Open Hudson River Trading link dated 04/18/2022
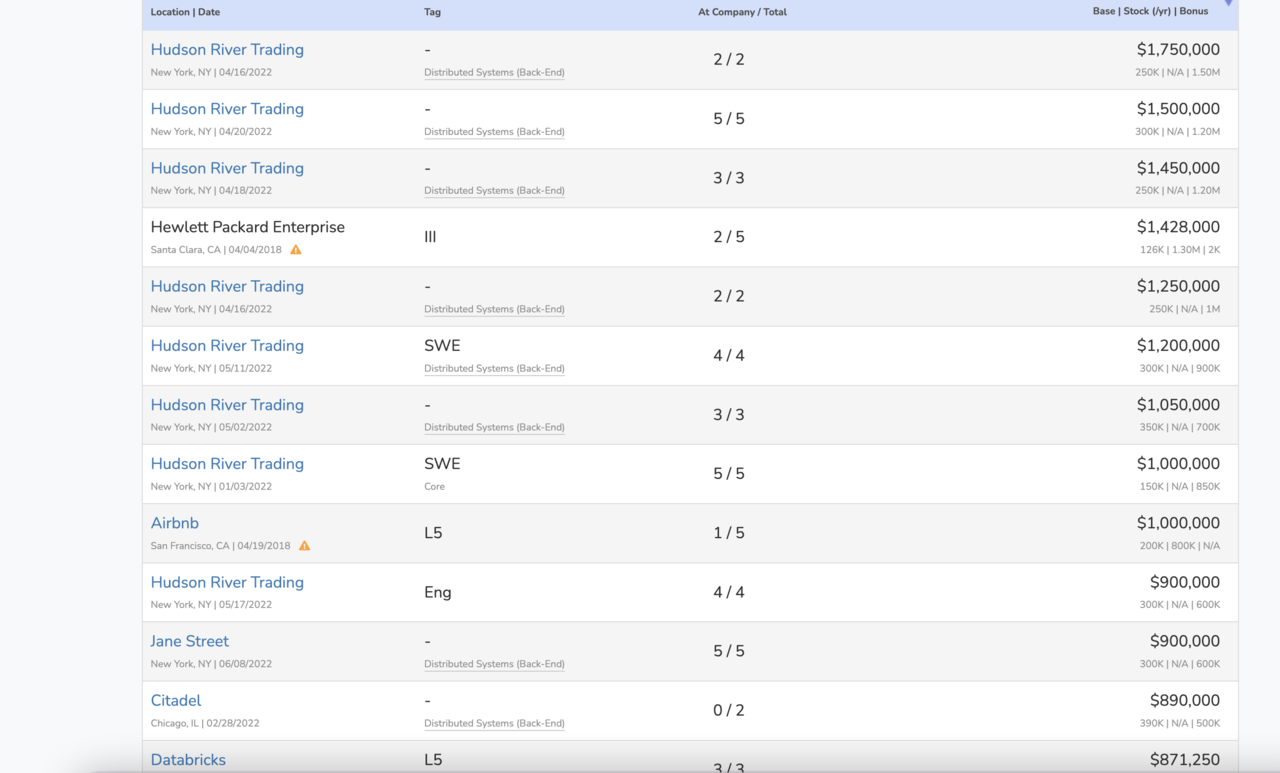 [x=227, y=168]
